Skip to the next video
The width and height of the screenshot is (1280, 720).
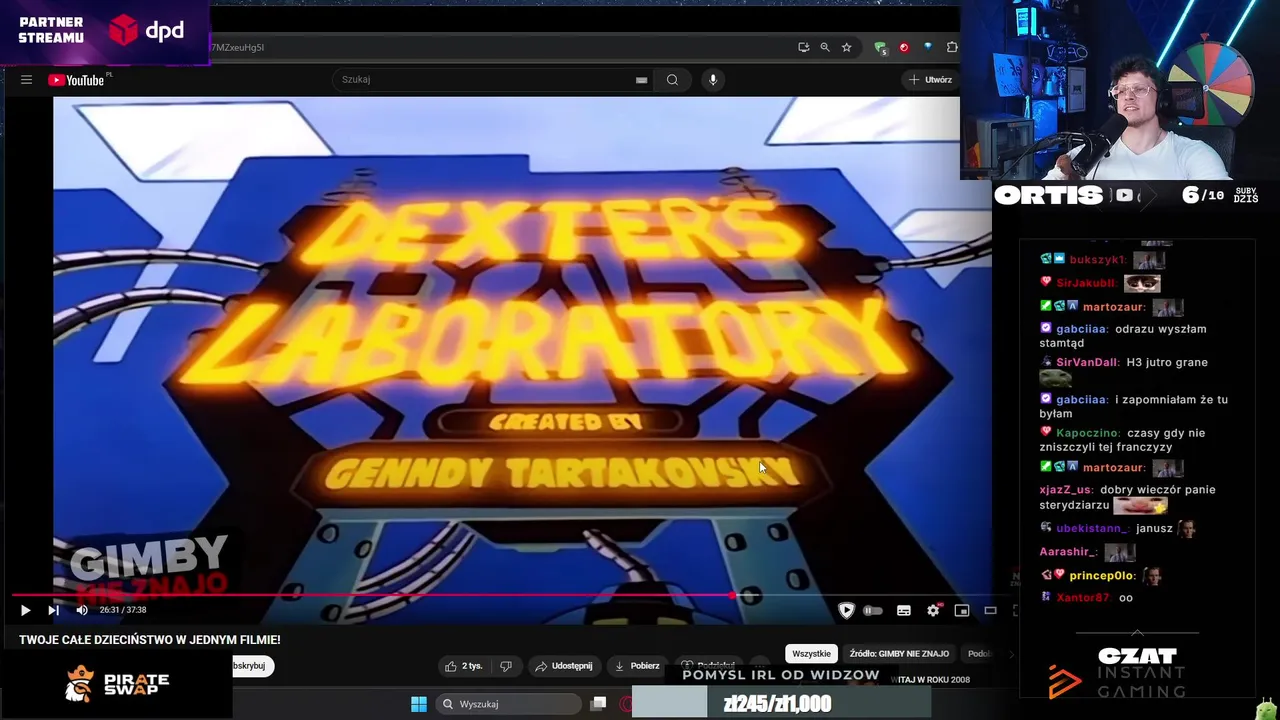coord(53,610)
